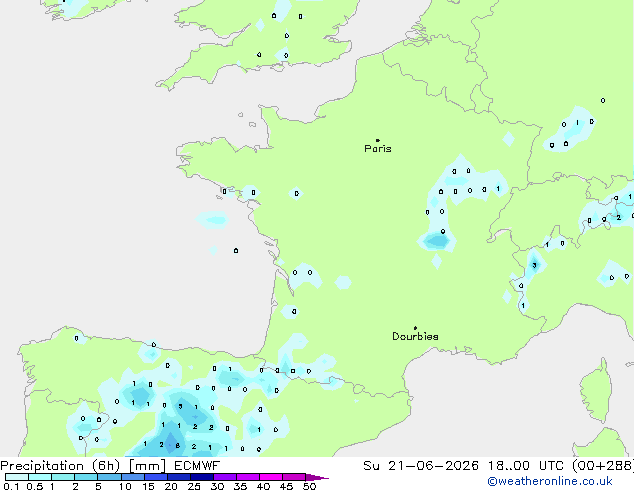Select the 30–35 mm purple swatch
Viewport: 634px width, 490px height.
[224, 477]
